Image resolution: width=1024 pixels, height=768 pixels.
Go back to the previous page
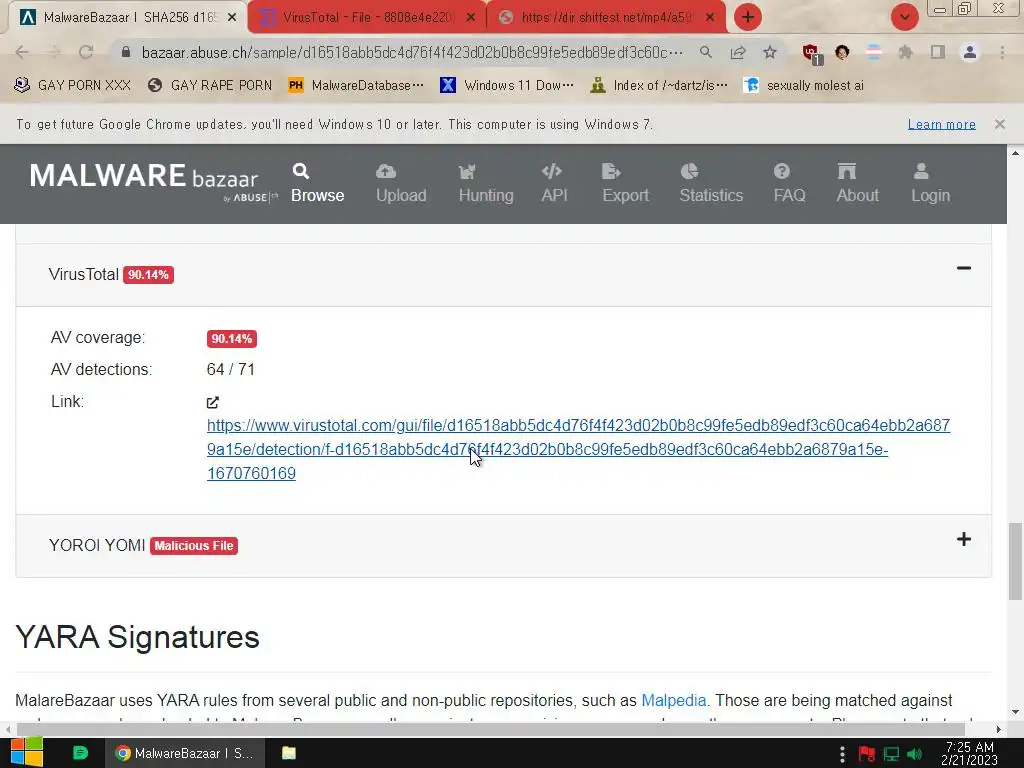point(22,52)
